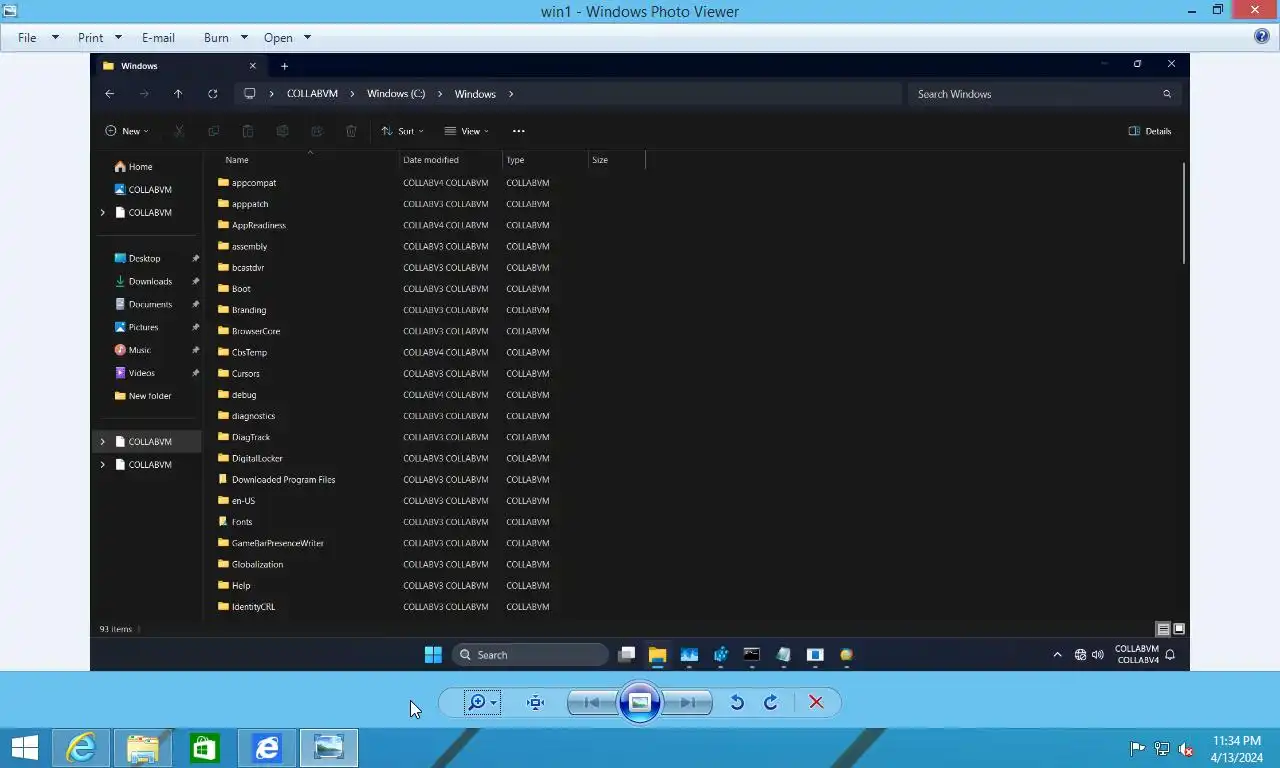Add a new tab with plus icon
Image resolution: width=1280 pixels, height=768 pixels.
[284, 66]
